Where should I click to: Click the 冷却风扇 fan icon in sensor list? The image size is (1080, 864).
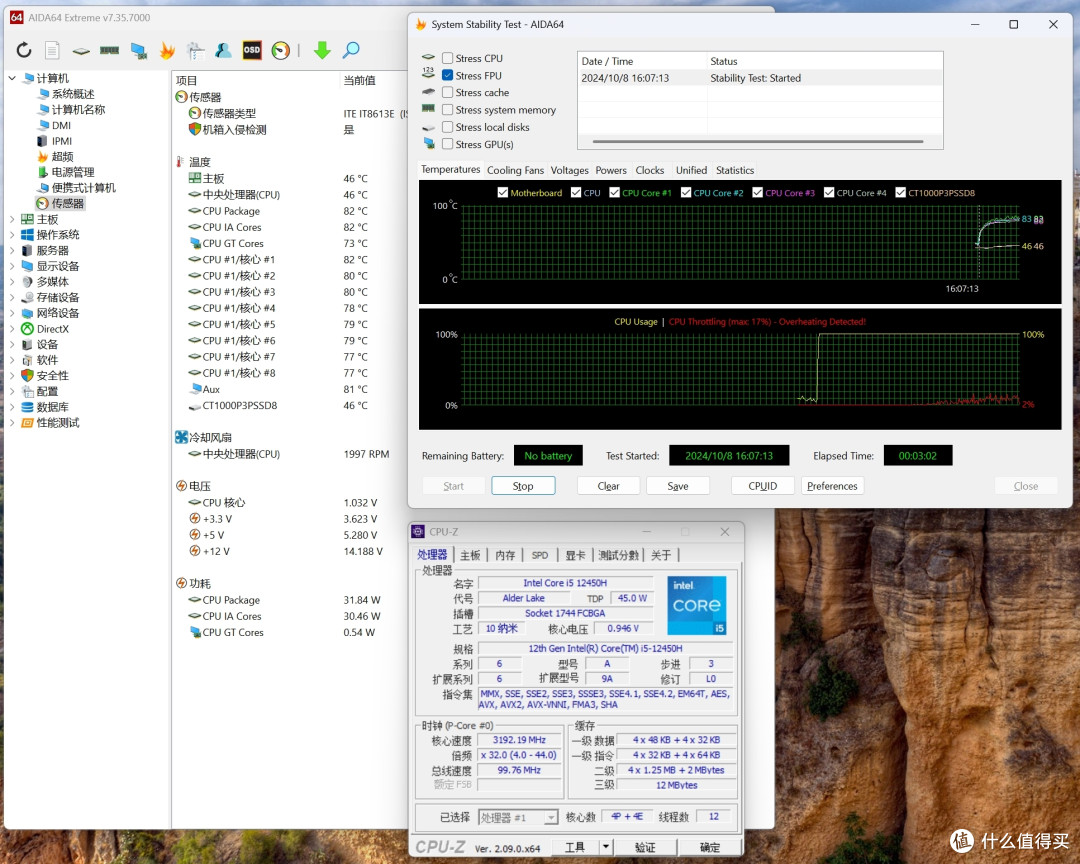(x=182, y=438)
